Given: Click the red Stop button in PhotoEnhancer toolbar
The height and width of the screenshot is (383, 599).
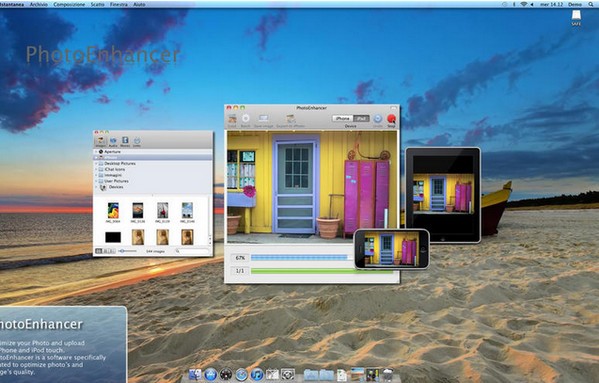Looking at the screenshot, I should click(391, 119).
